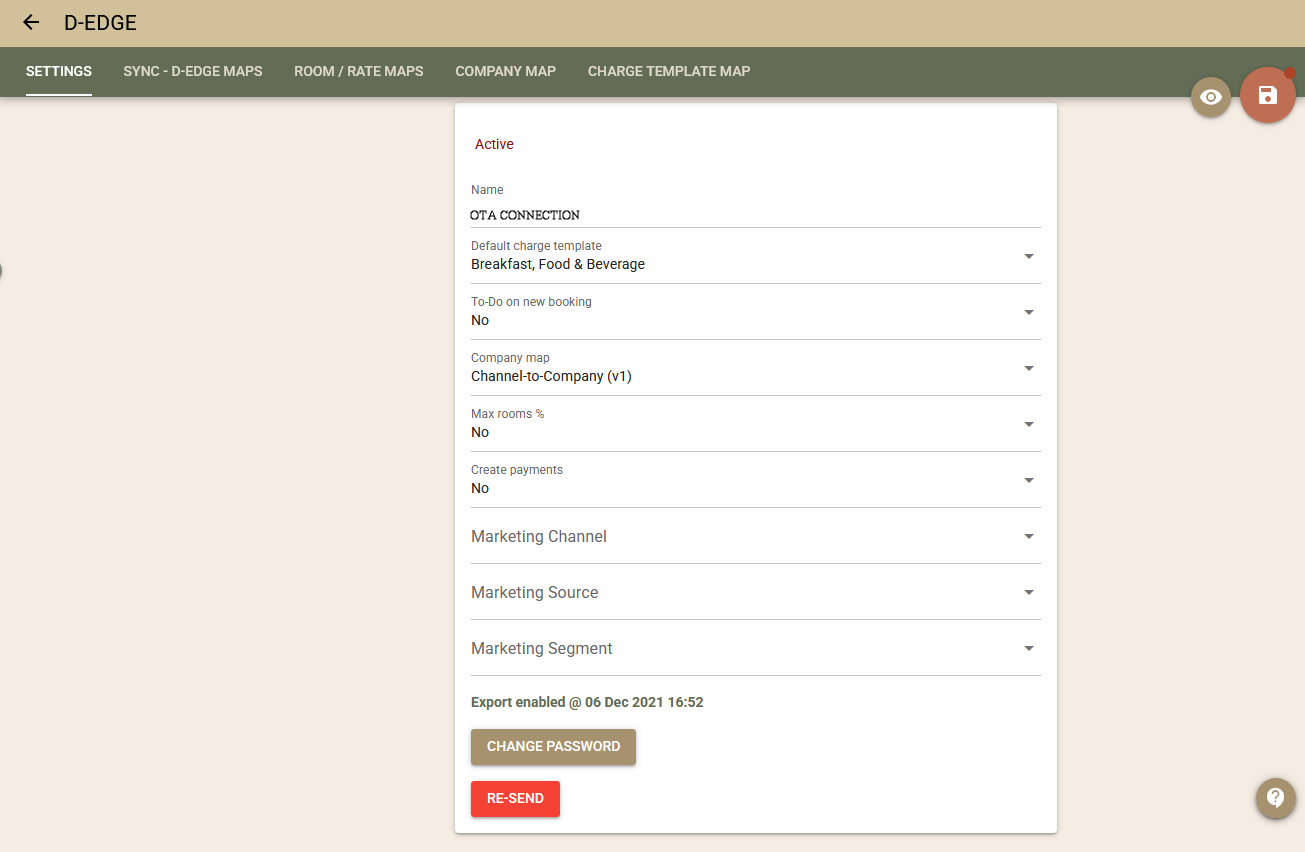Edit the Name field OTA CONNECTION

(x=755, y=215)
